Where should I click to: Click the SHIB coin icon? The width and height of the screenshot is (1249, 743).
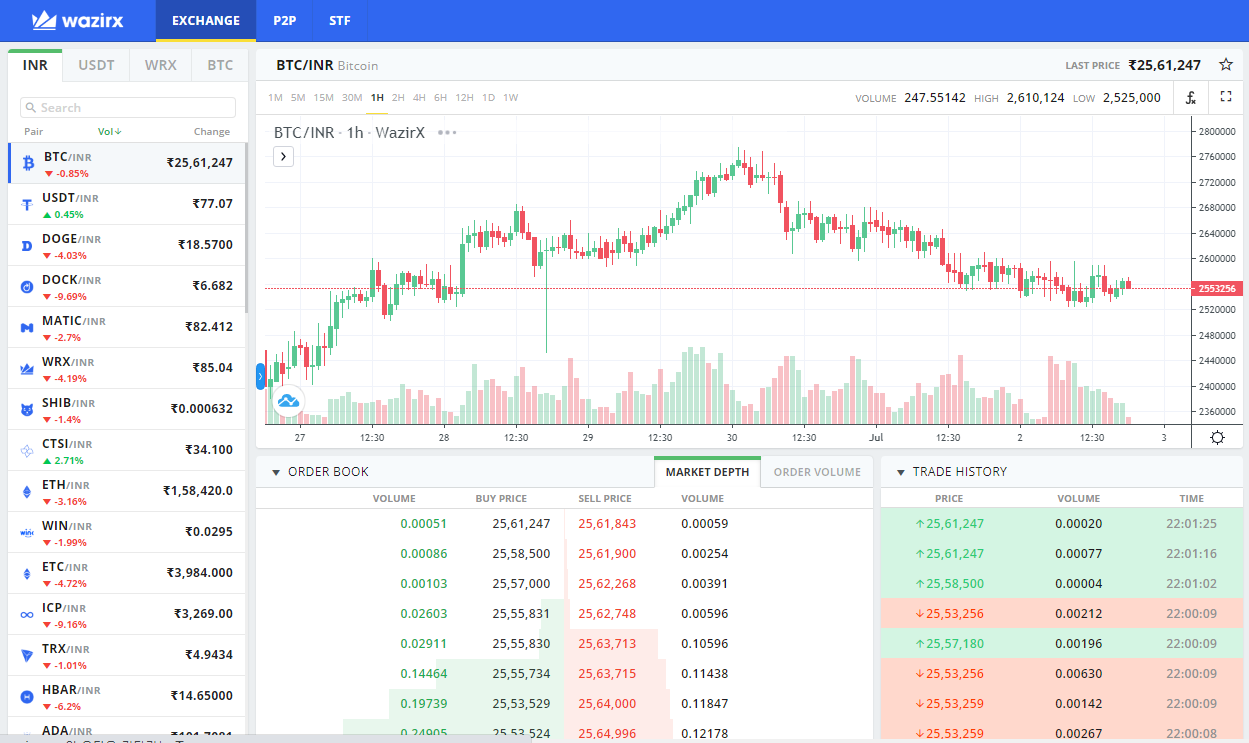pos(27,409)
